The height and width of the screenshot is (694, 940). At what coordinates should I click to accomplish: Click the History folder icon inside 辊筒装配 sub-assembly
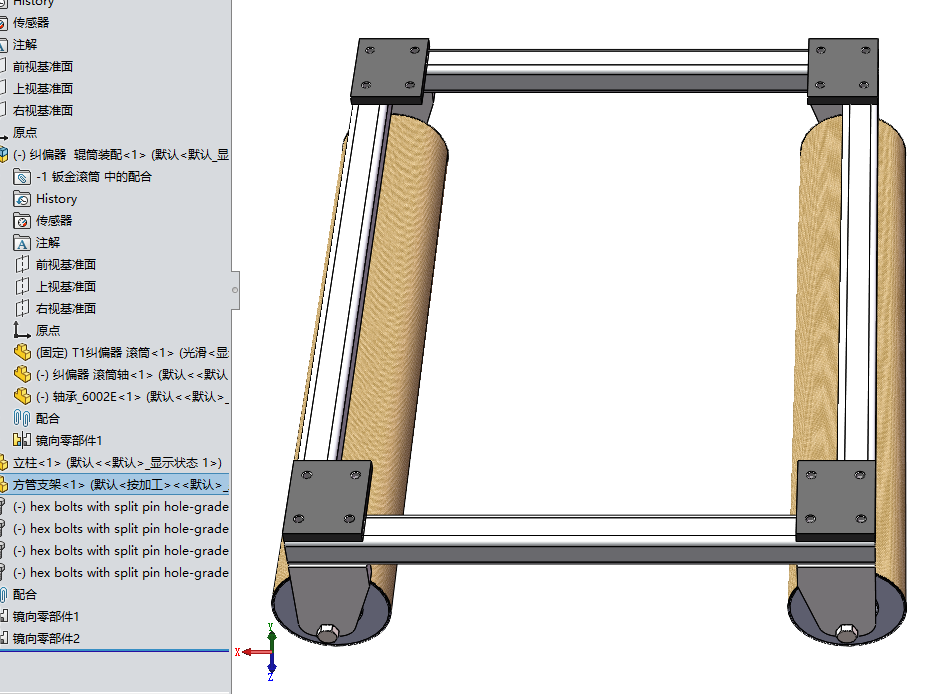22,199
